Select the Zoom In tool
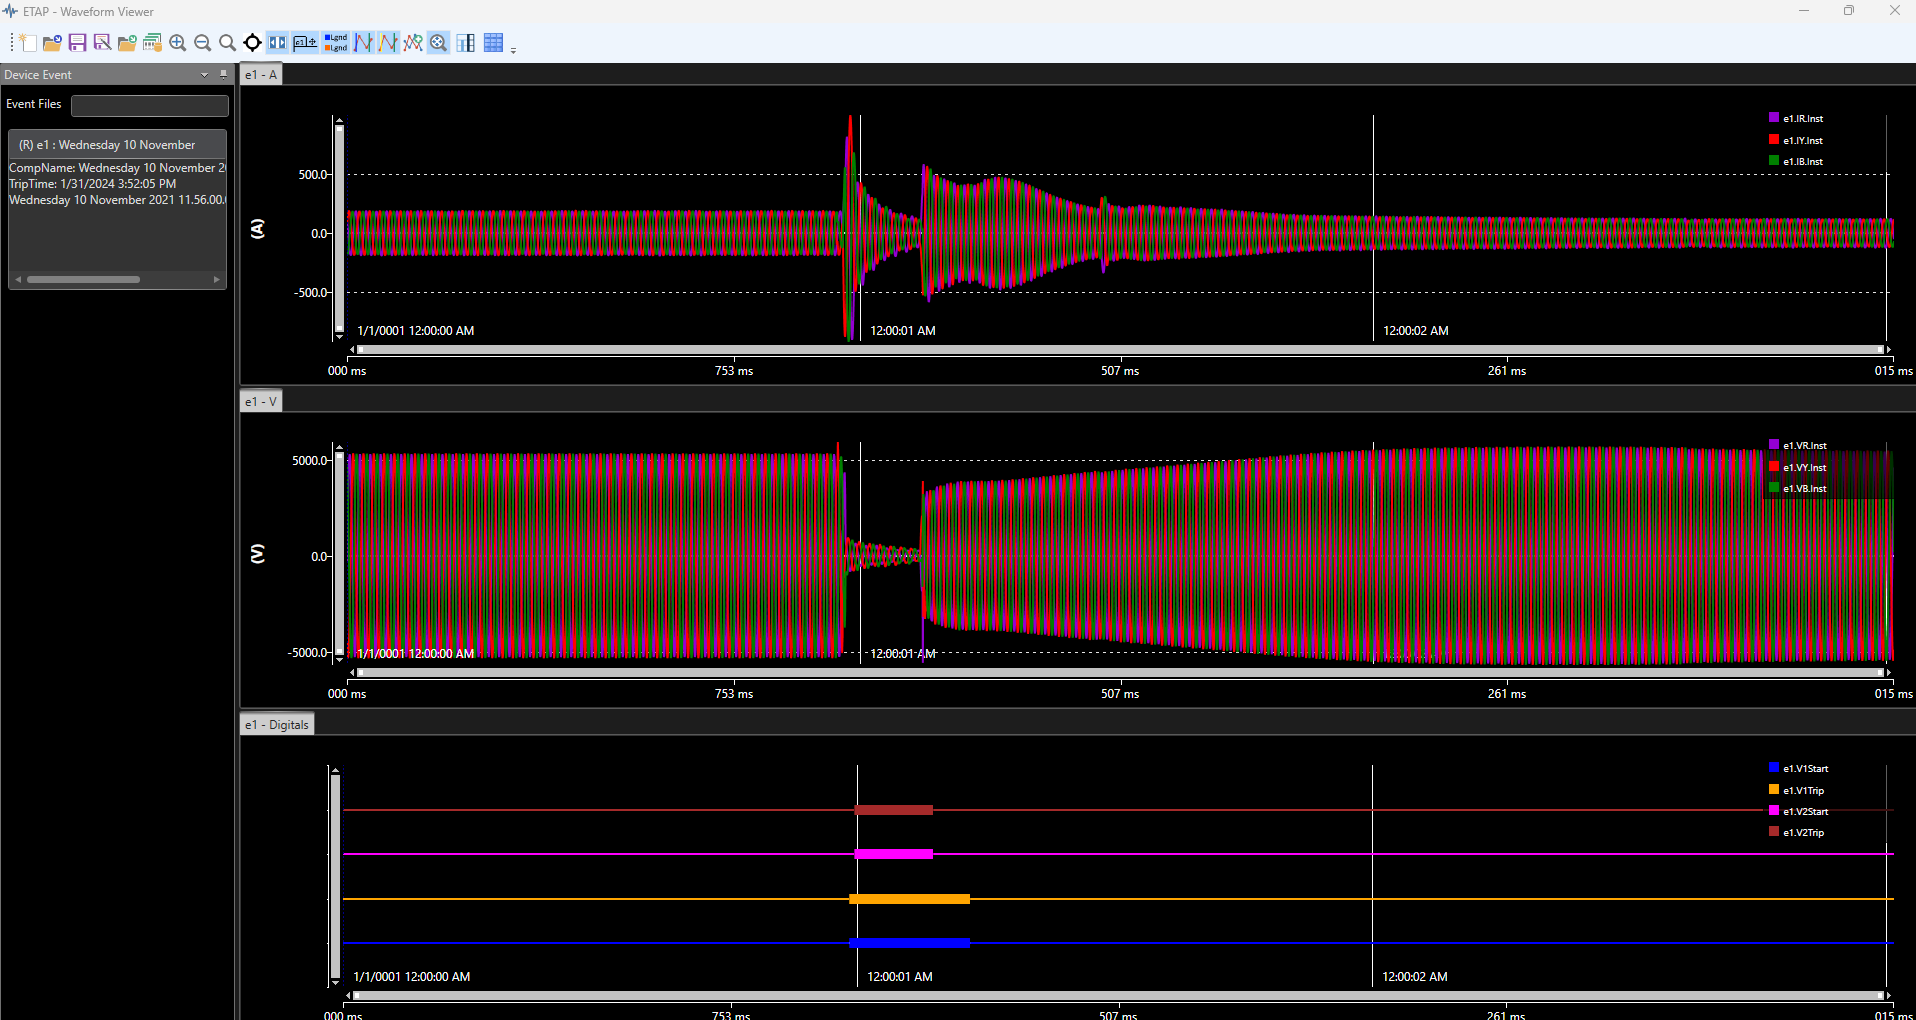Viewport: 1916px width, 1020px height. 177,43
